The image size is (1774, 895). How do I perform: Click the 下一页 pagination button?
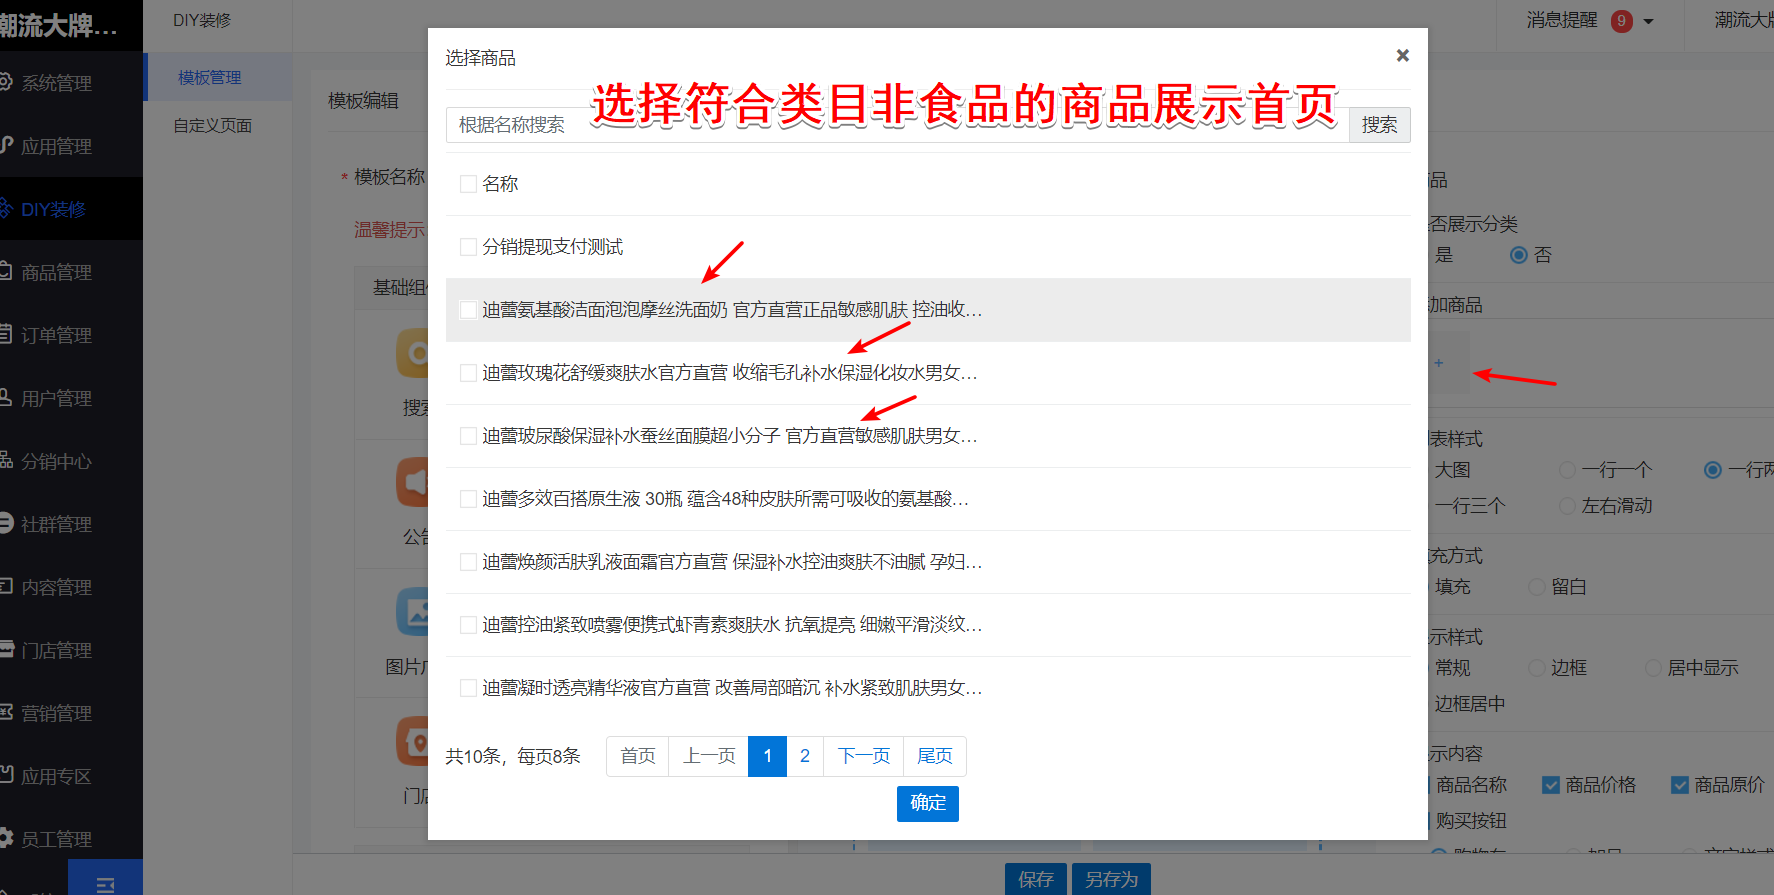click(864, 756)
